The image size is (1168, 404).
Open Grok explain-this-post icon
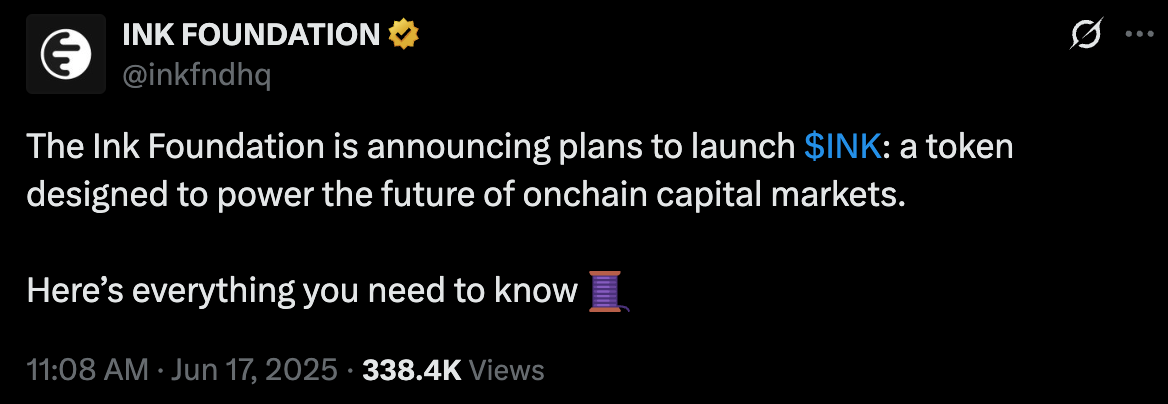pyautogui.click(x=1086, y=35)
